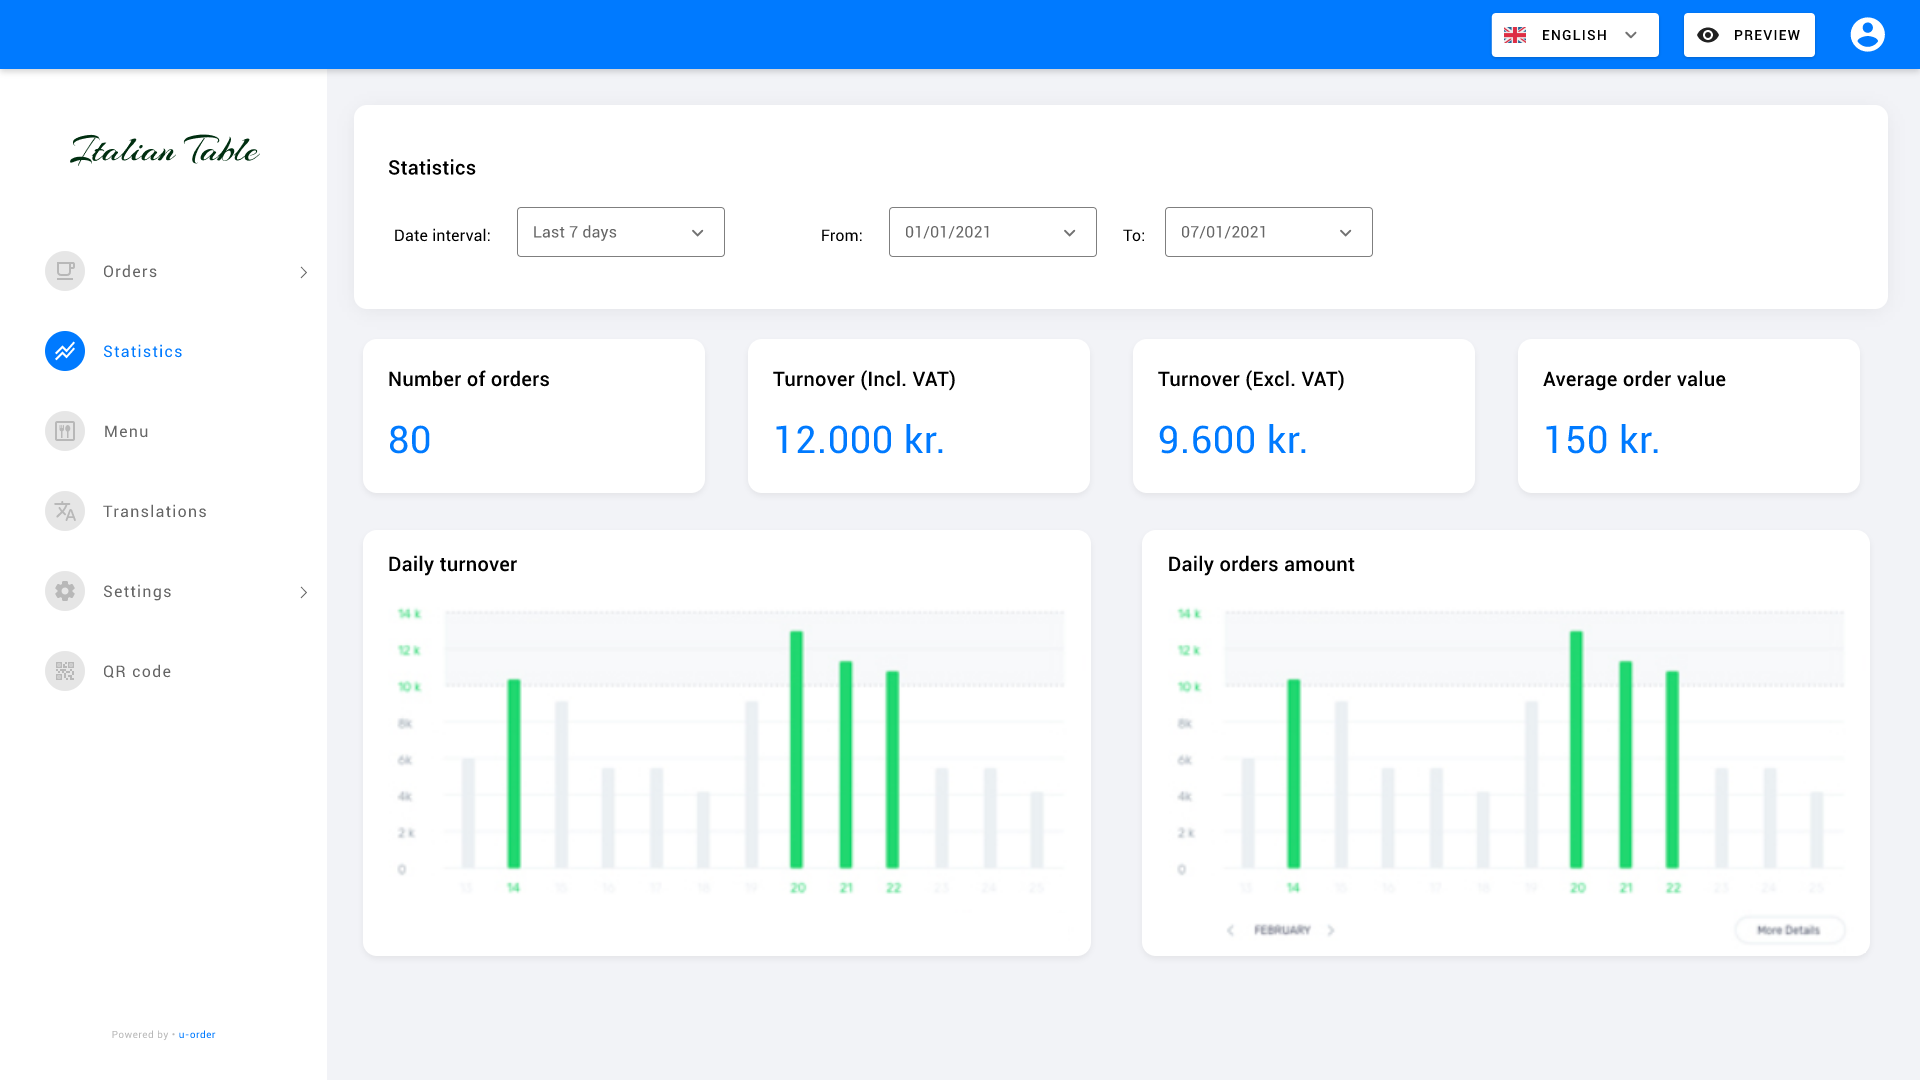The image size is (1920, 1080).
Task: Click the Menu cutlery icon
Action: point(65,431)
